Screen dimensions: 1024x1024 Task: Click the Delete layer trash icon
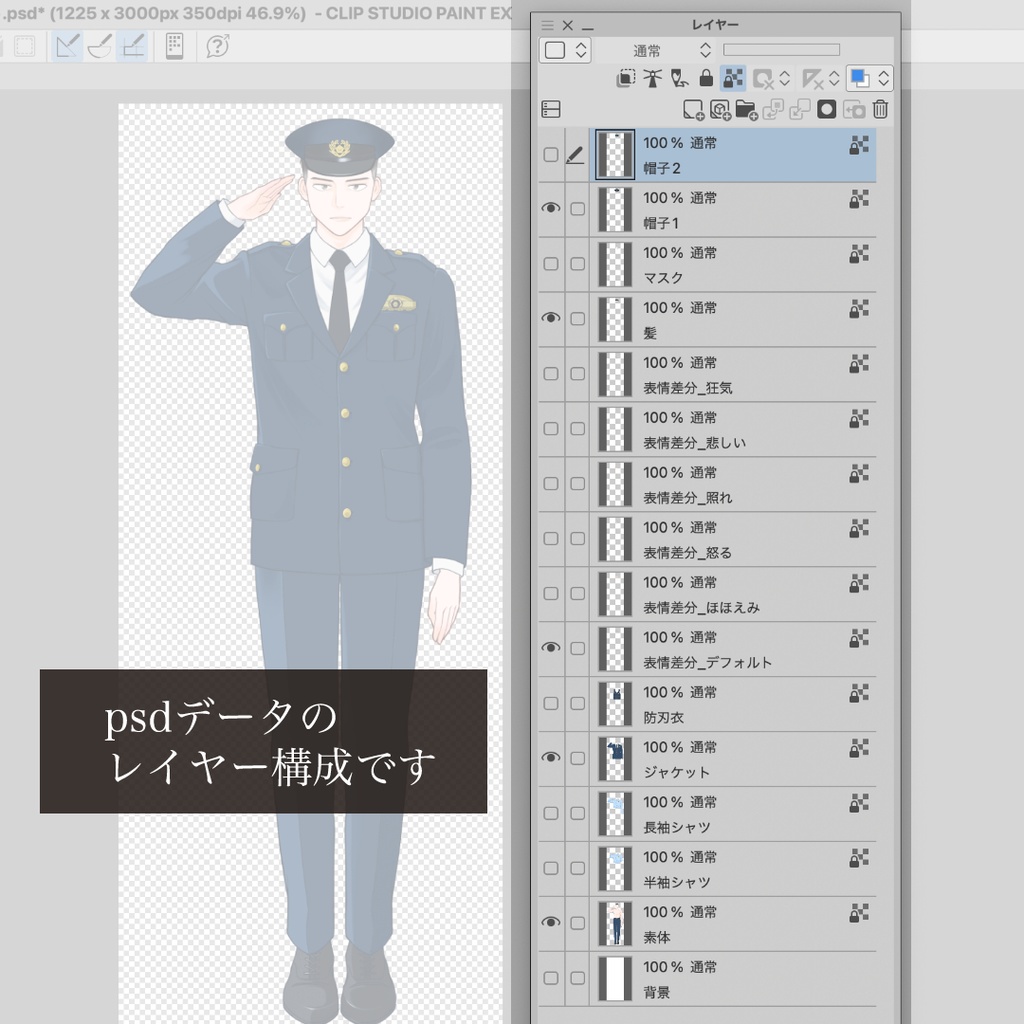pyautogui.click(x=879, y=110)
